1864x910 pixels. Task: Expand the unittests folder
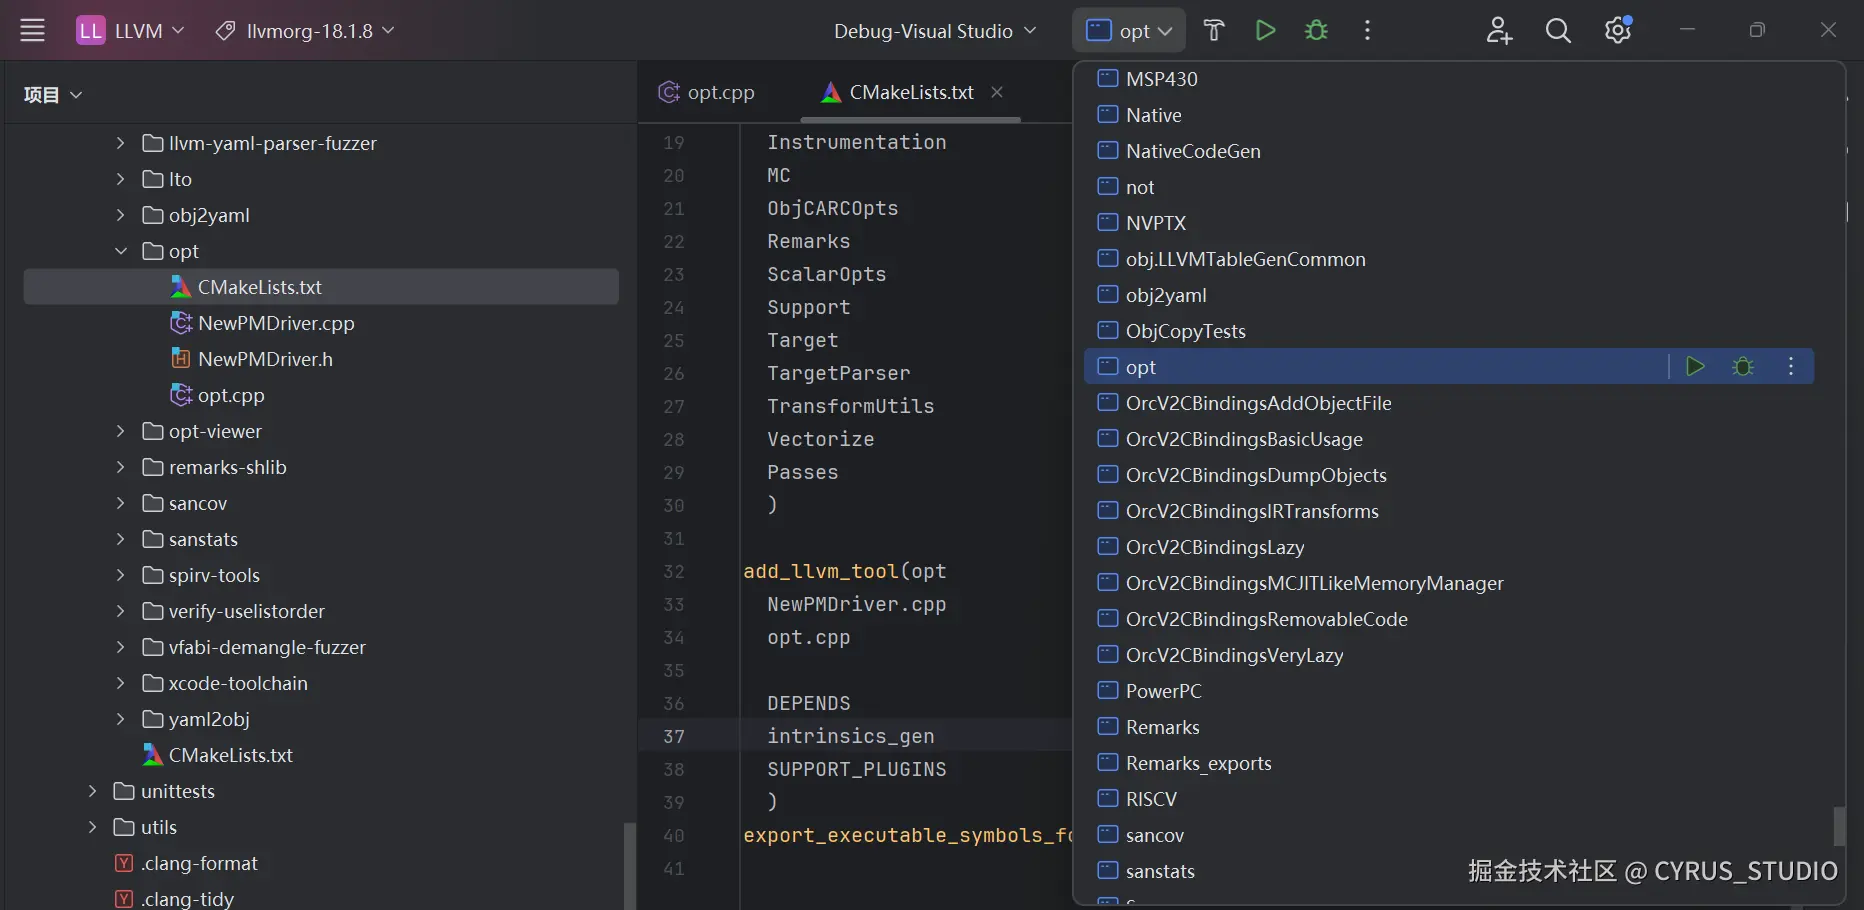[93, 791]
